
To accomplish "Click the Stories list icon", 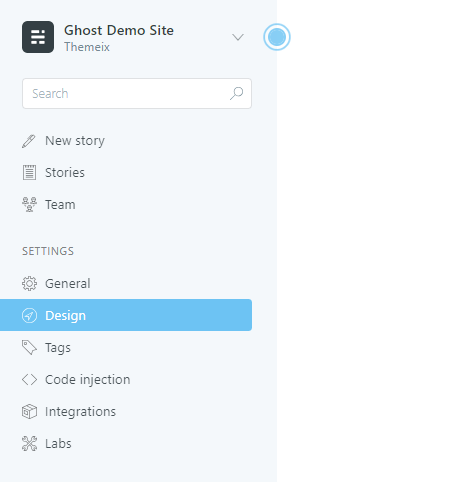I will coord(29,173).
